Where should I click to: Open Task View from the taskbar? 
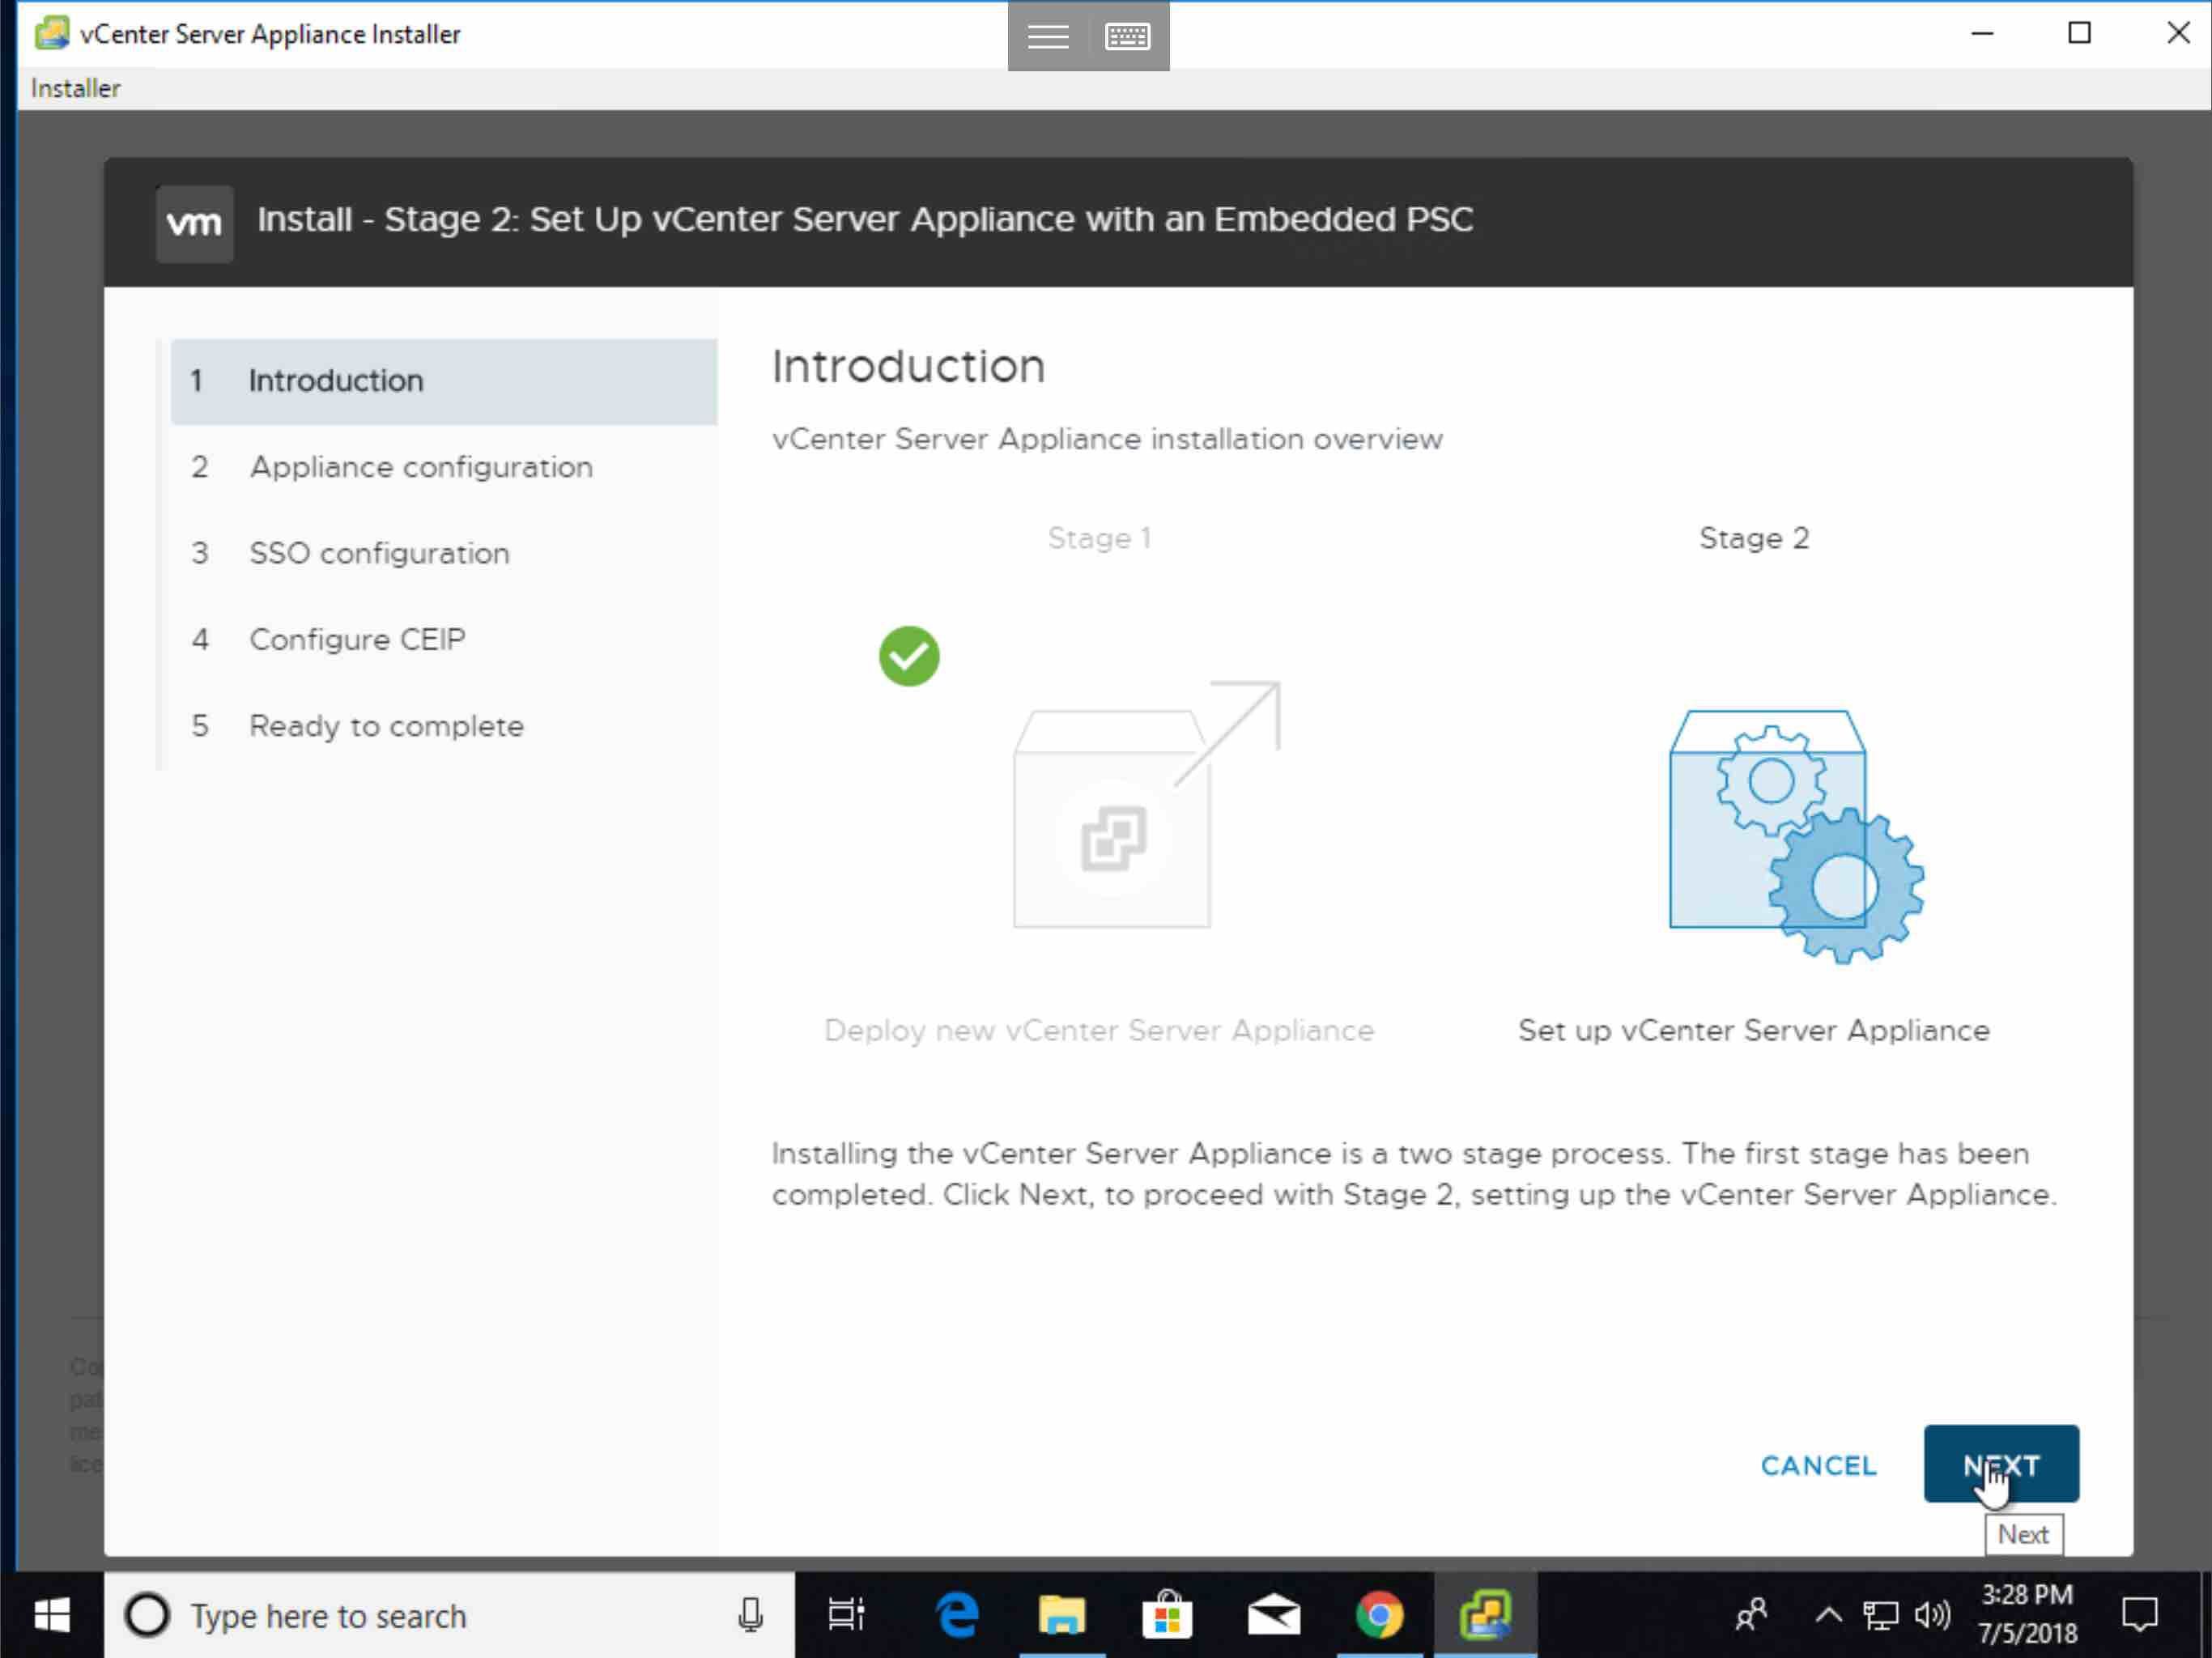tap(846, 1615)
